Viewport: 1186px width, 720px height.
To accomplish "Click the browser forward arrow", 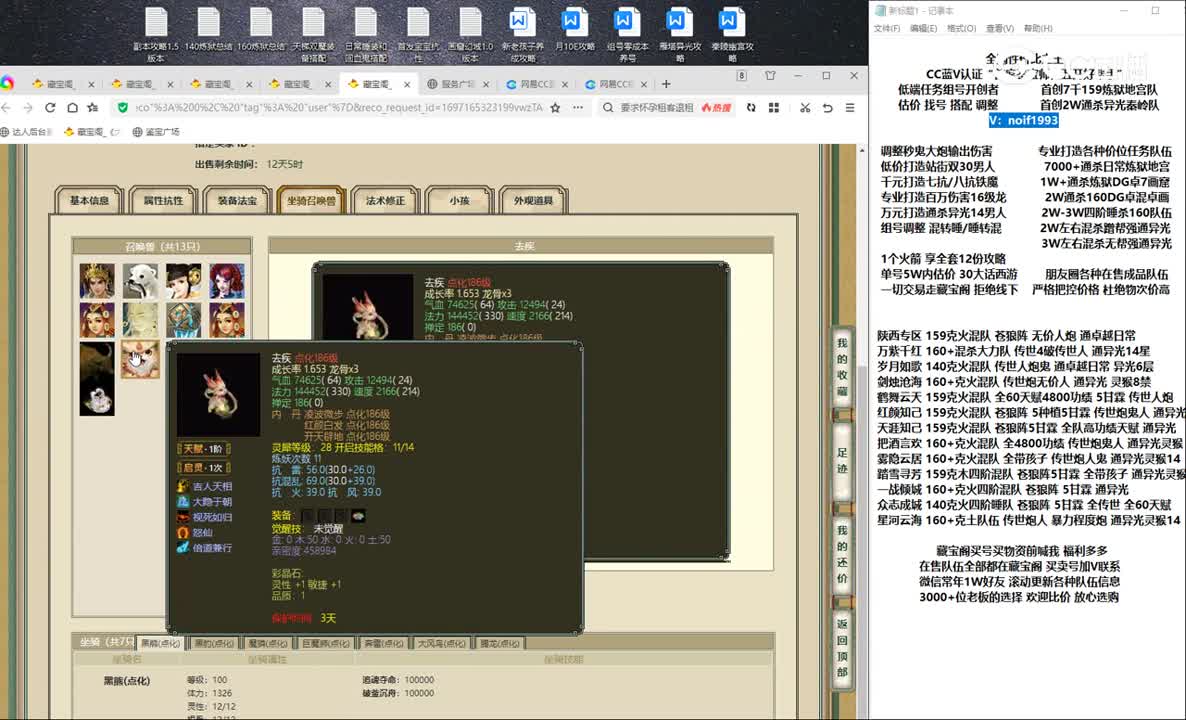I will pos(28,107).
